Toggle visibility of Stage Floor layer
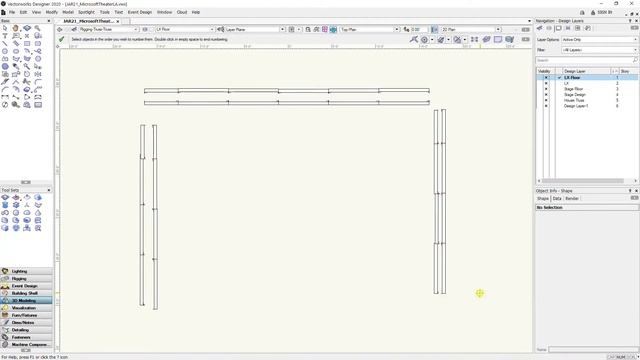Viewport: 640px width, 360px height. coord(546,89)
